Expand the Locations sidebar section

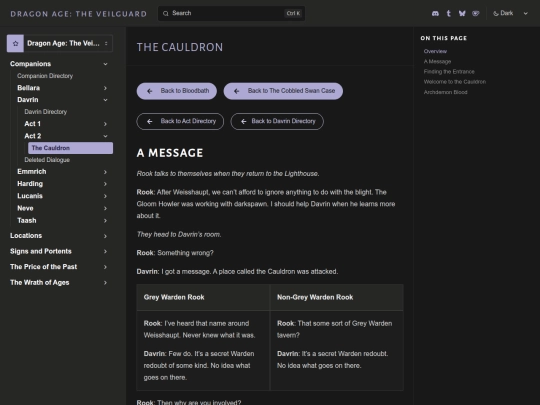(x=105, y=236)
